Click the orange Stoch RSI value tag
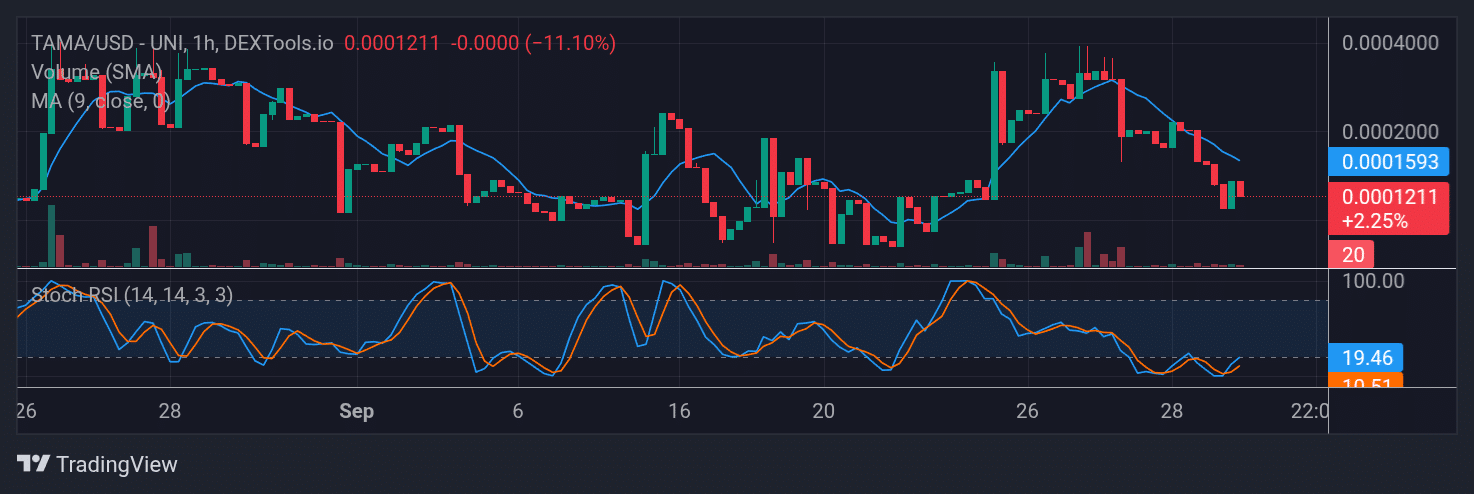1474x494 pixels. (x=1365, y=380)
